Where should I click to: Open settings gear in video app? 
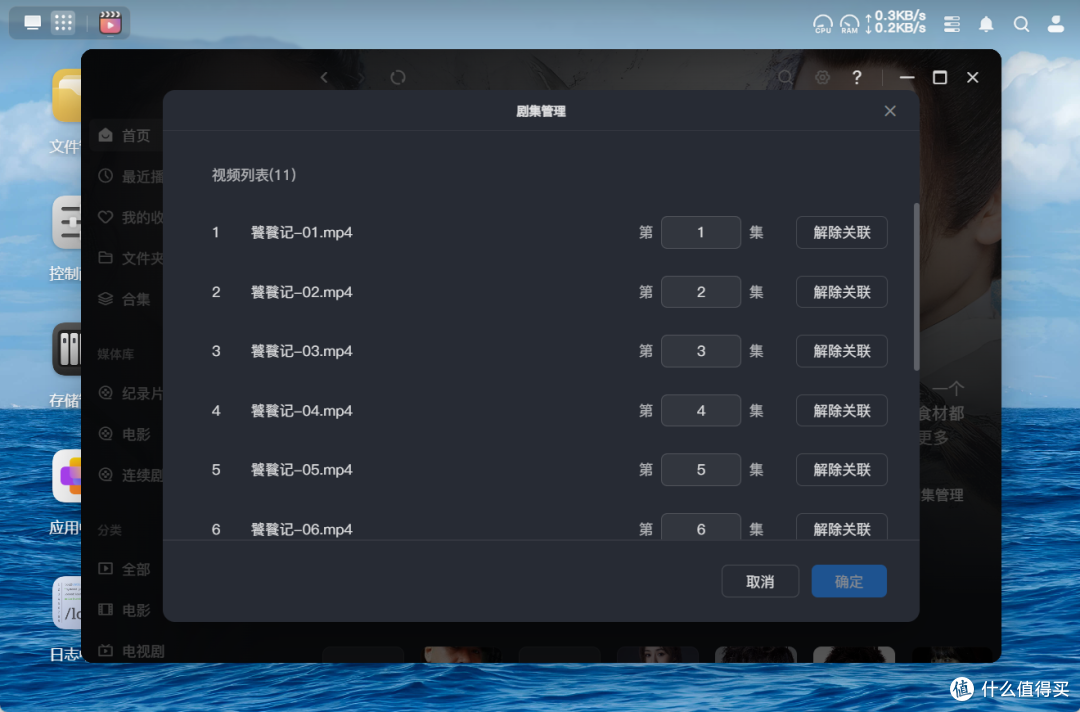[822, 77]
